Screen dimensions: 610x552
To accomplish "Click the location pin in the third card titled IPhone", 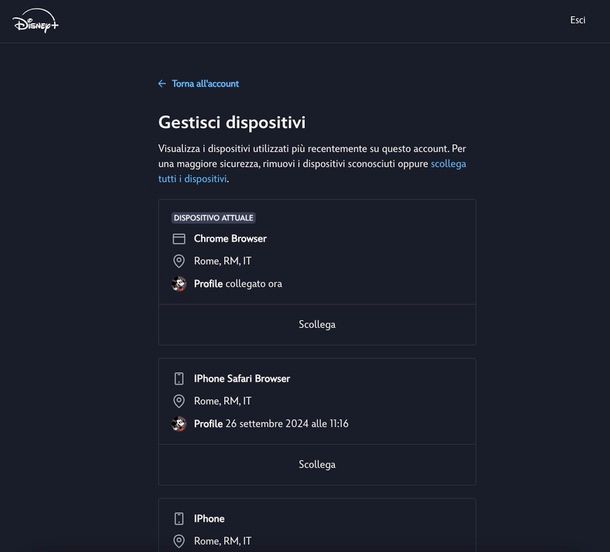I will 179,541.
